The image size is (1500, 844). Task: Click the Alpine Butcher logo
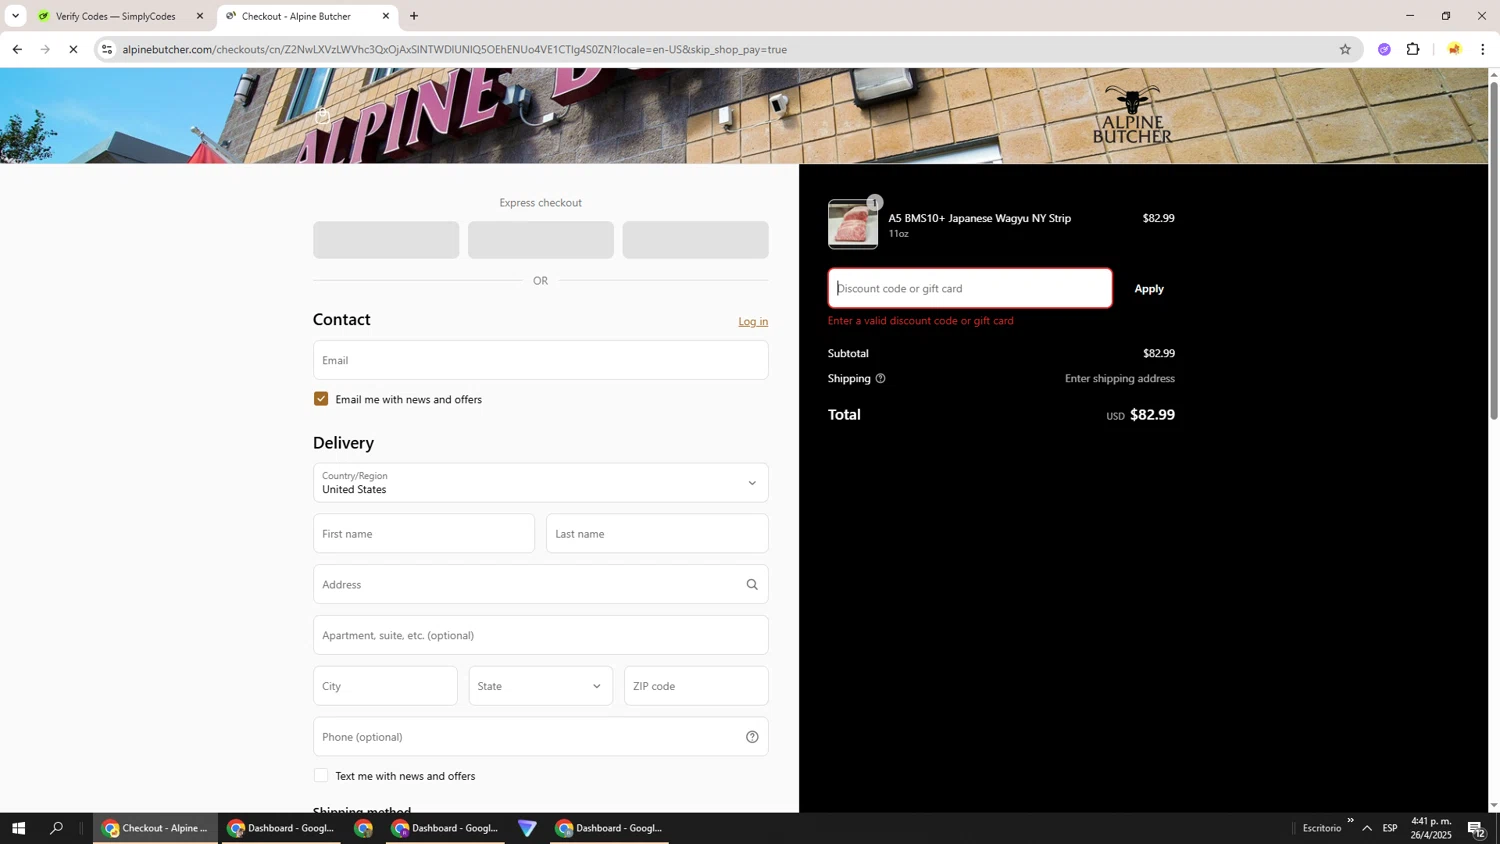click(1132, 115)
